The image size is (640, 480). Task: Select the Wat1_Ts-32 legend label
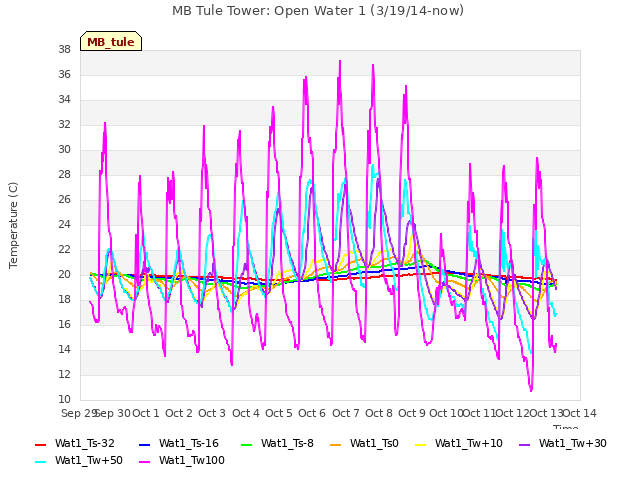click(x=84, y=444)
